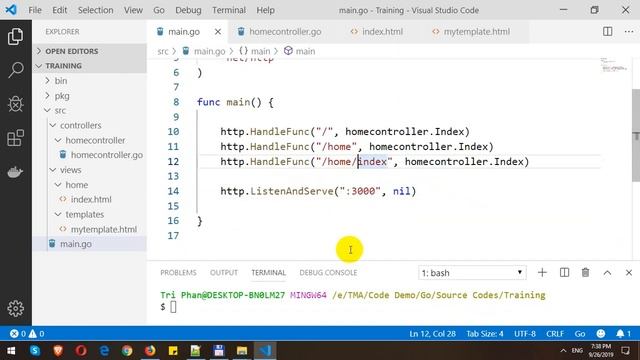Image resolution: width=640 pixels, height=360 pixels.
Task: Switch to the Debug Console tab
Action: [x=328, y=273]
